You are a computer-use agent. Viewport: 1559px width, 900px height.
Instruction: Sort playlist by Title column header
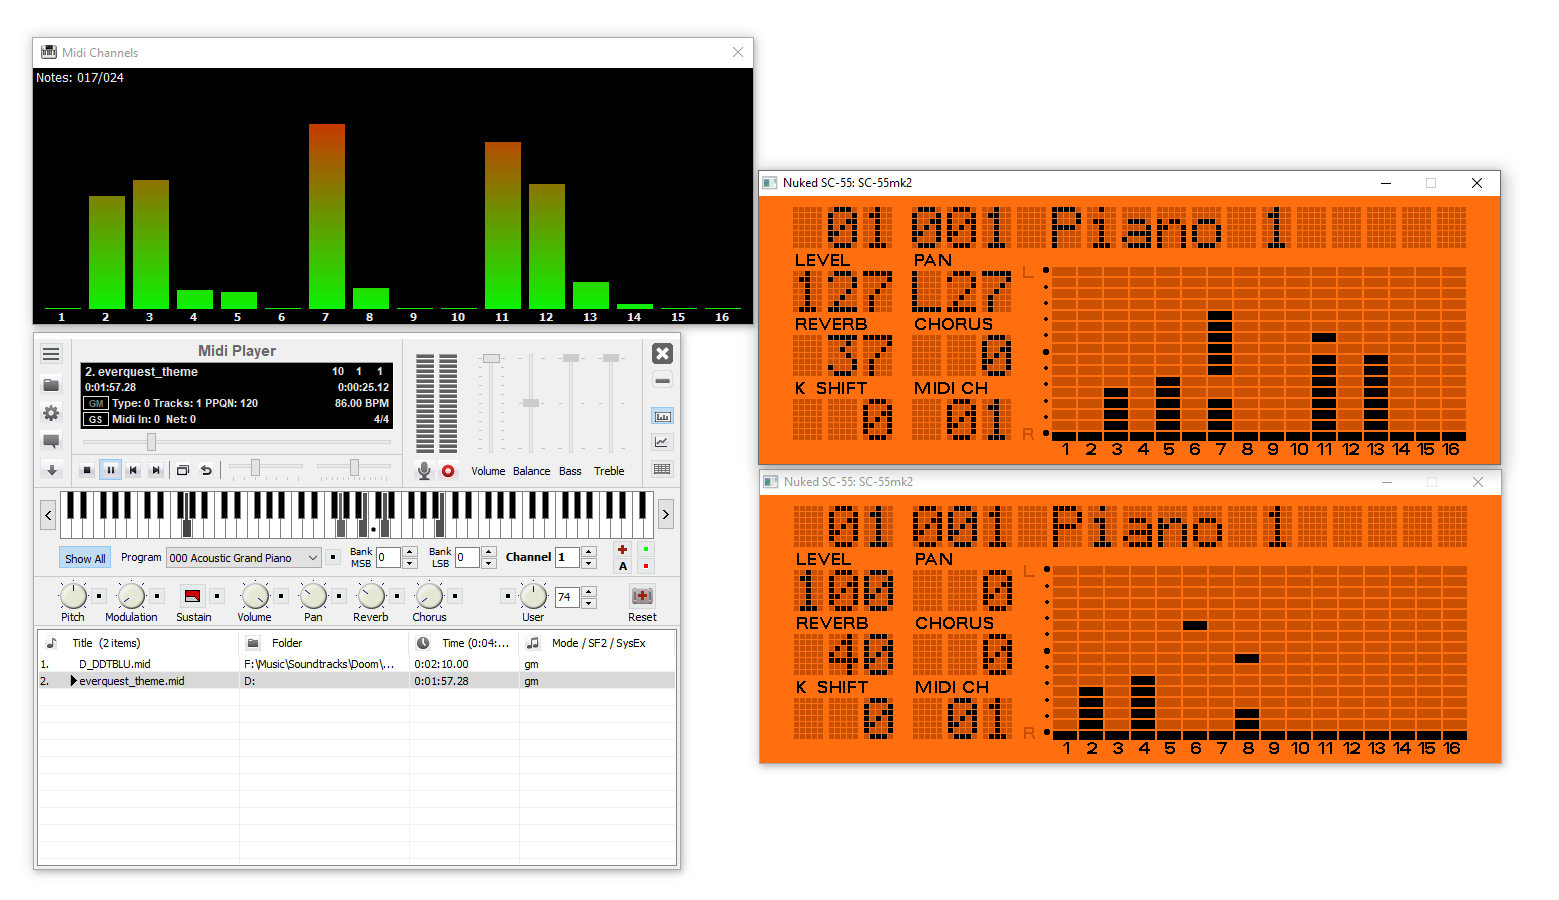139,643
